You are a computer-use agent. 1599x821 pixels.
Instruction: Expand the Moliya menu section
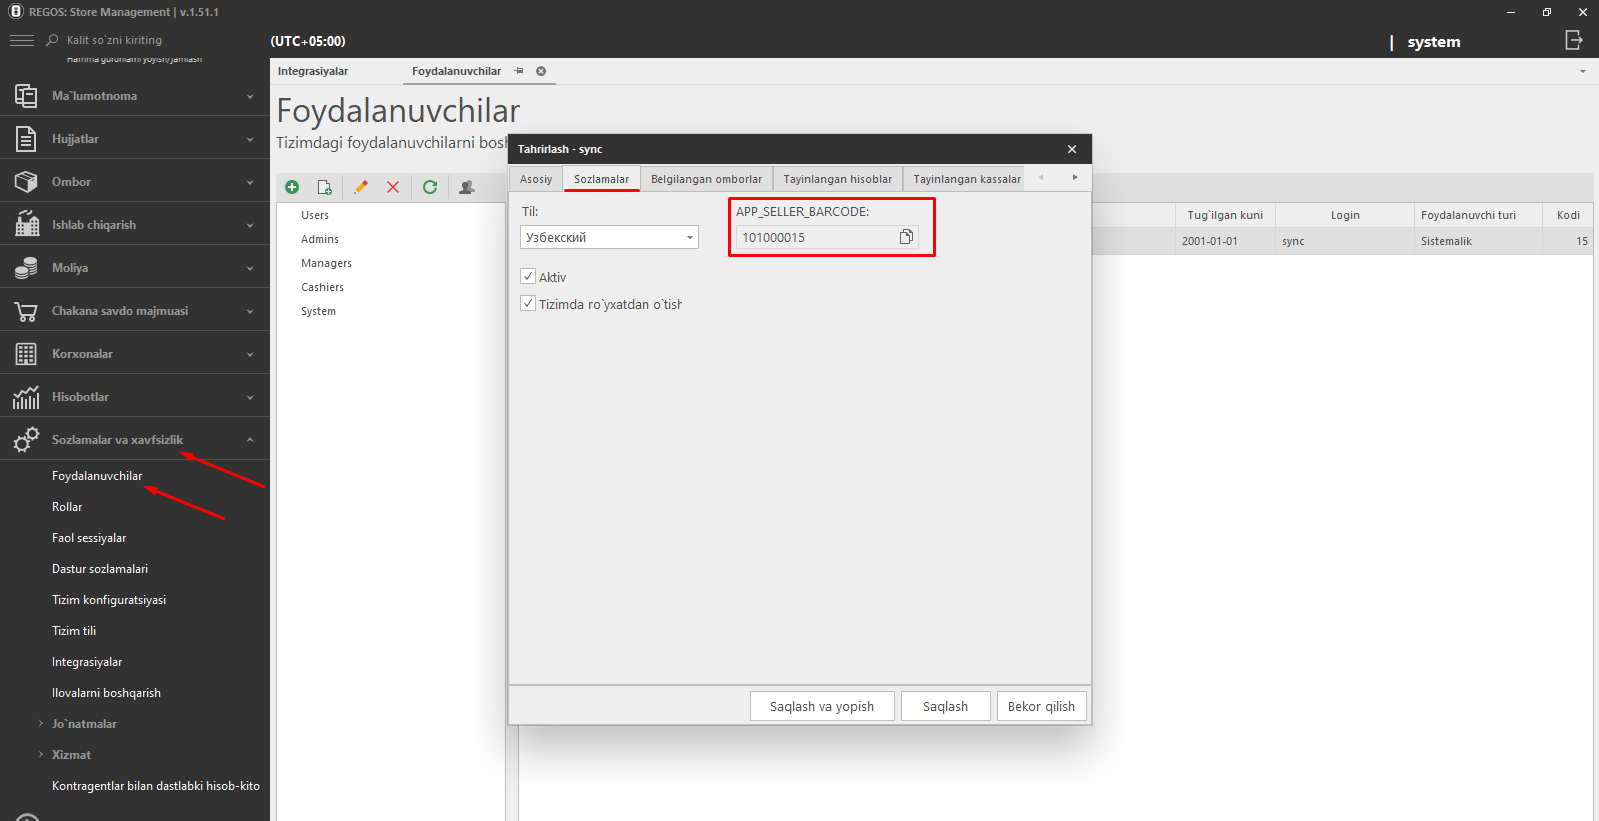(250, 268)
